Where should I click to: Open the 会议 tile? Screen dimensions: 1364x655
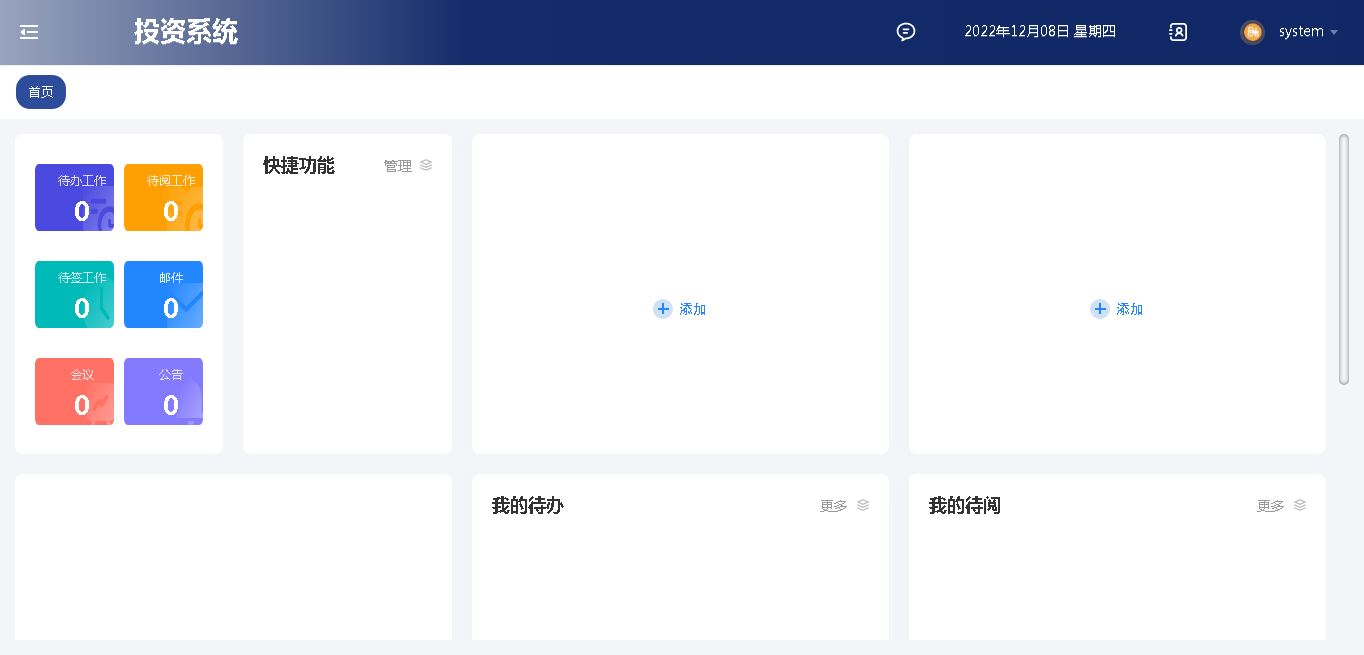pyautogui.click(x=74, y=391)
